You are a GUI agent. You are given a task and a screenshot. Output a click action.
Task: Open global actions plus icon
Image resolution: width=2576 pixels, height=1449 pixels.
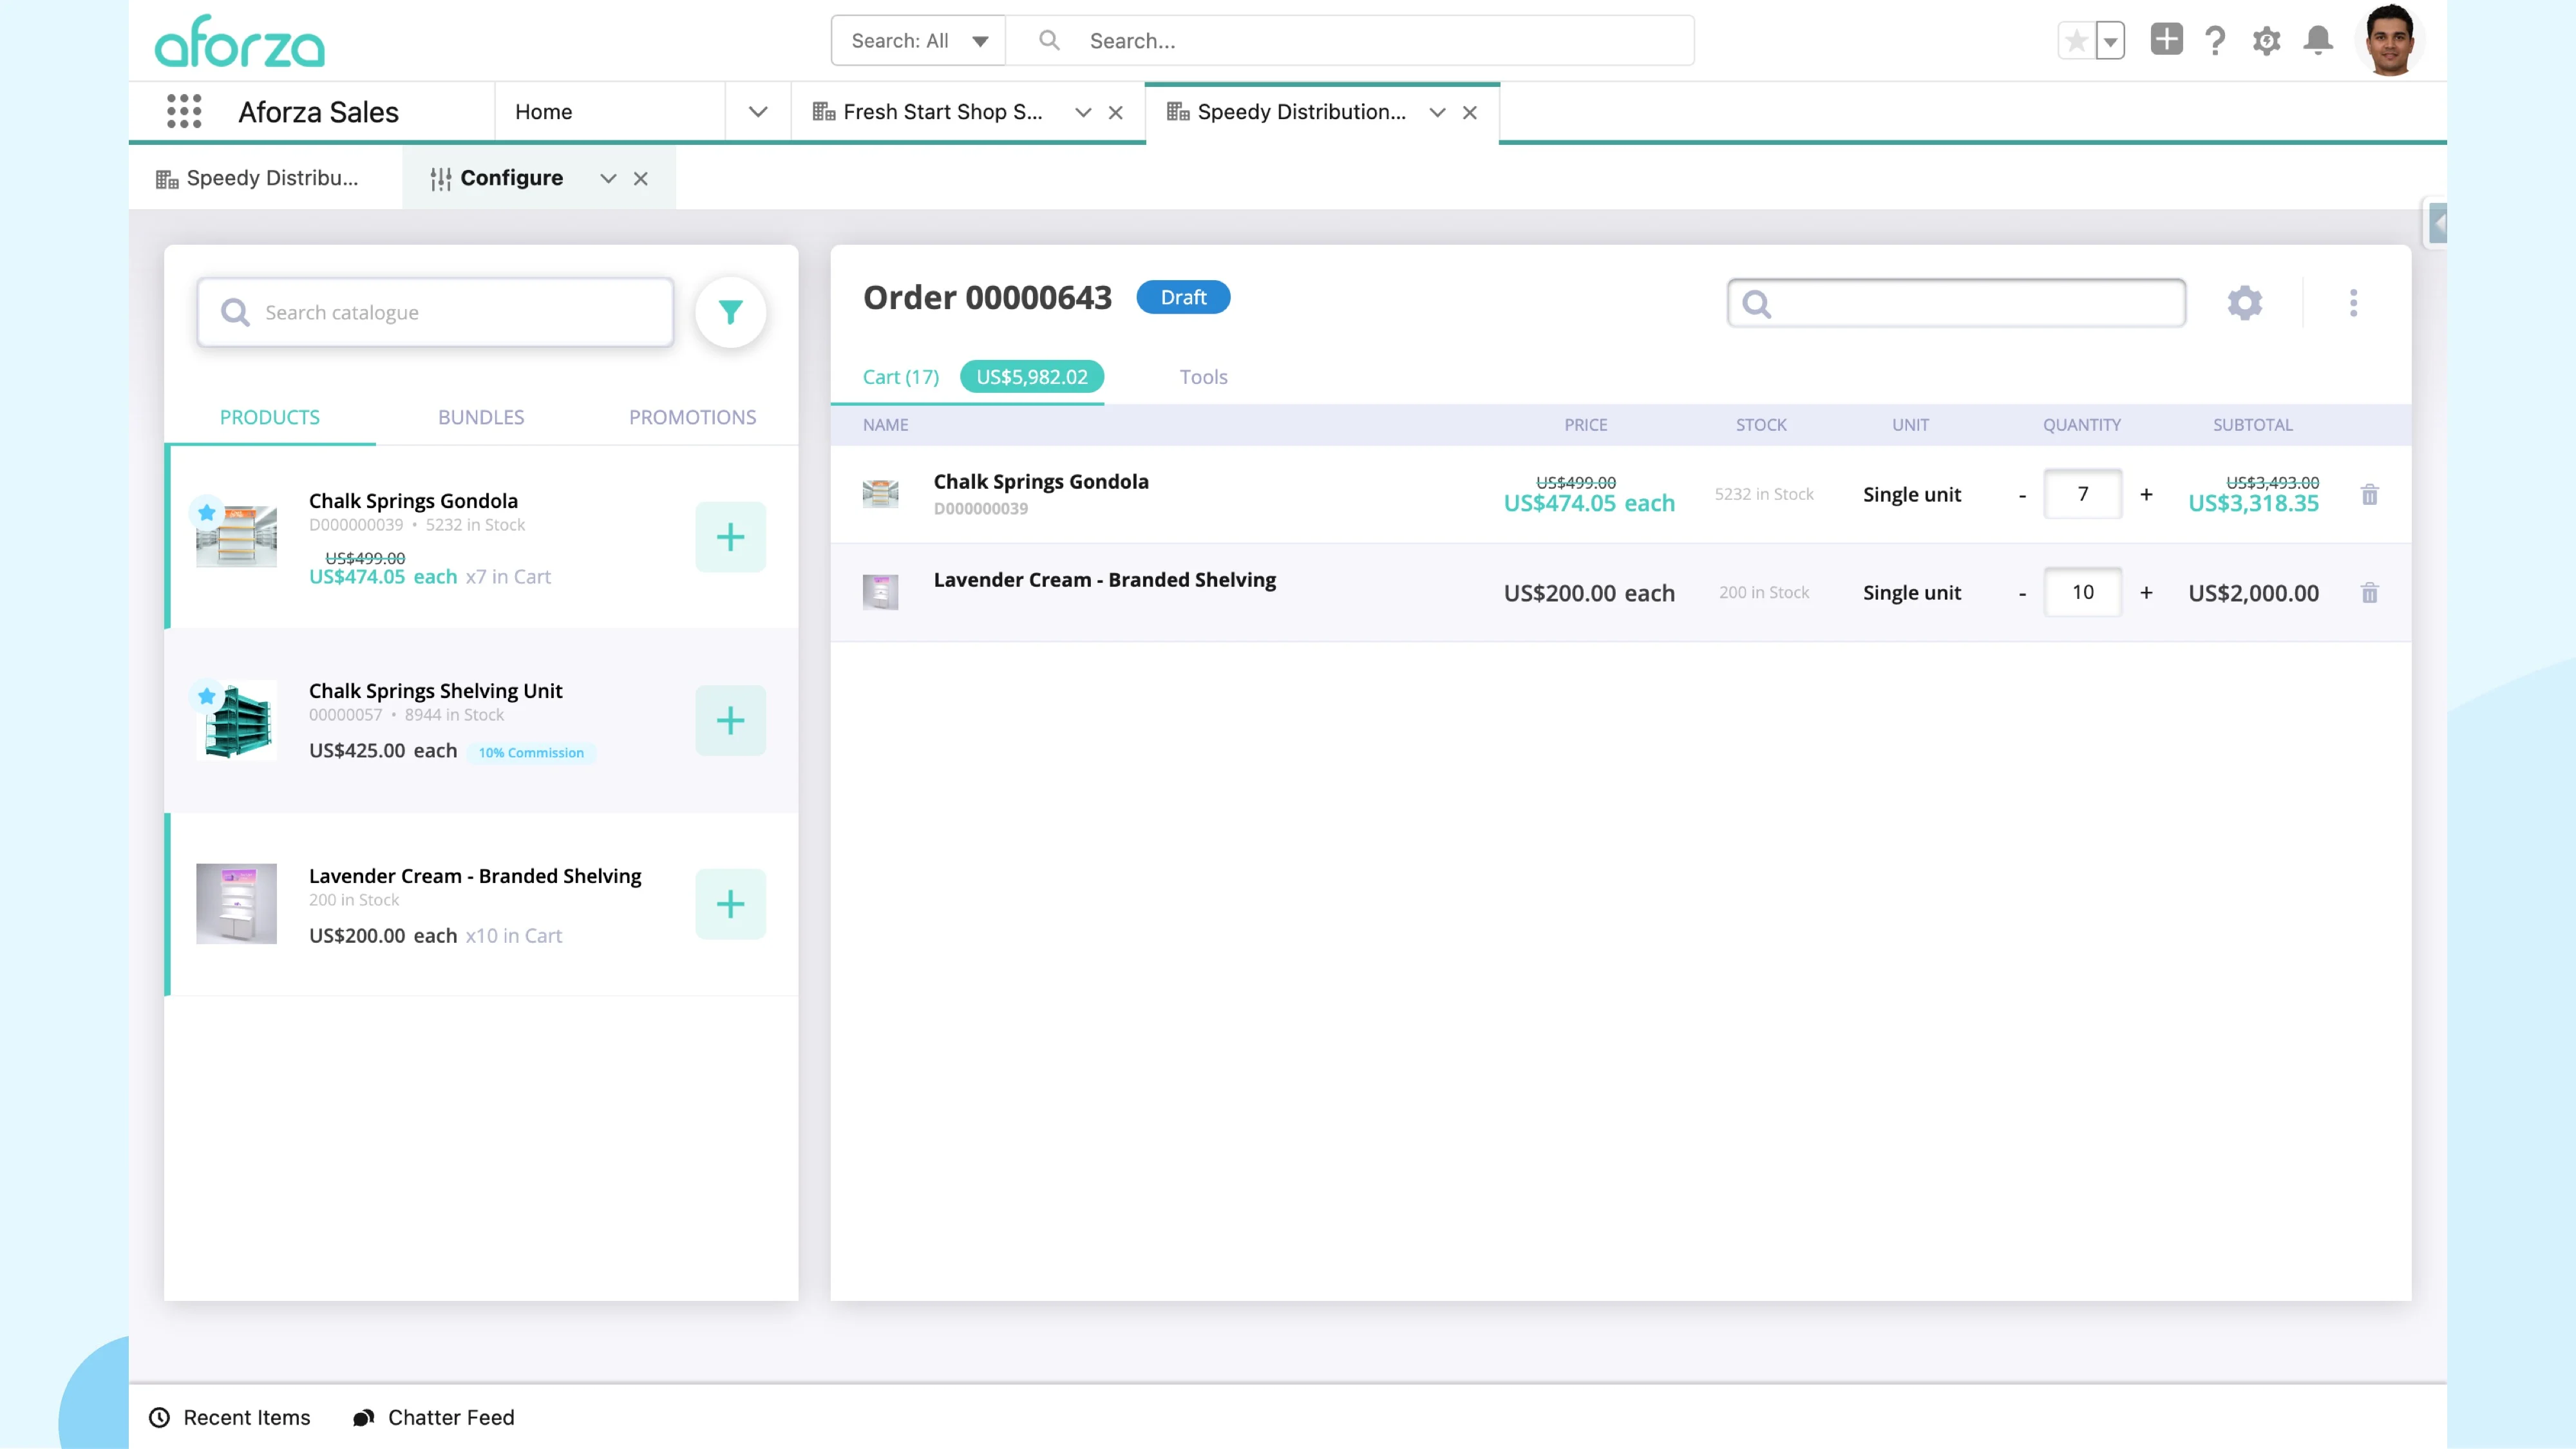[x=2166, y=40]
